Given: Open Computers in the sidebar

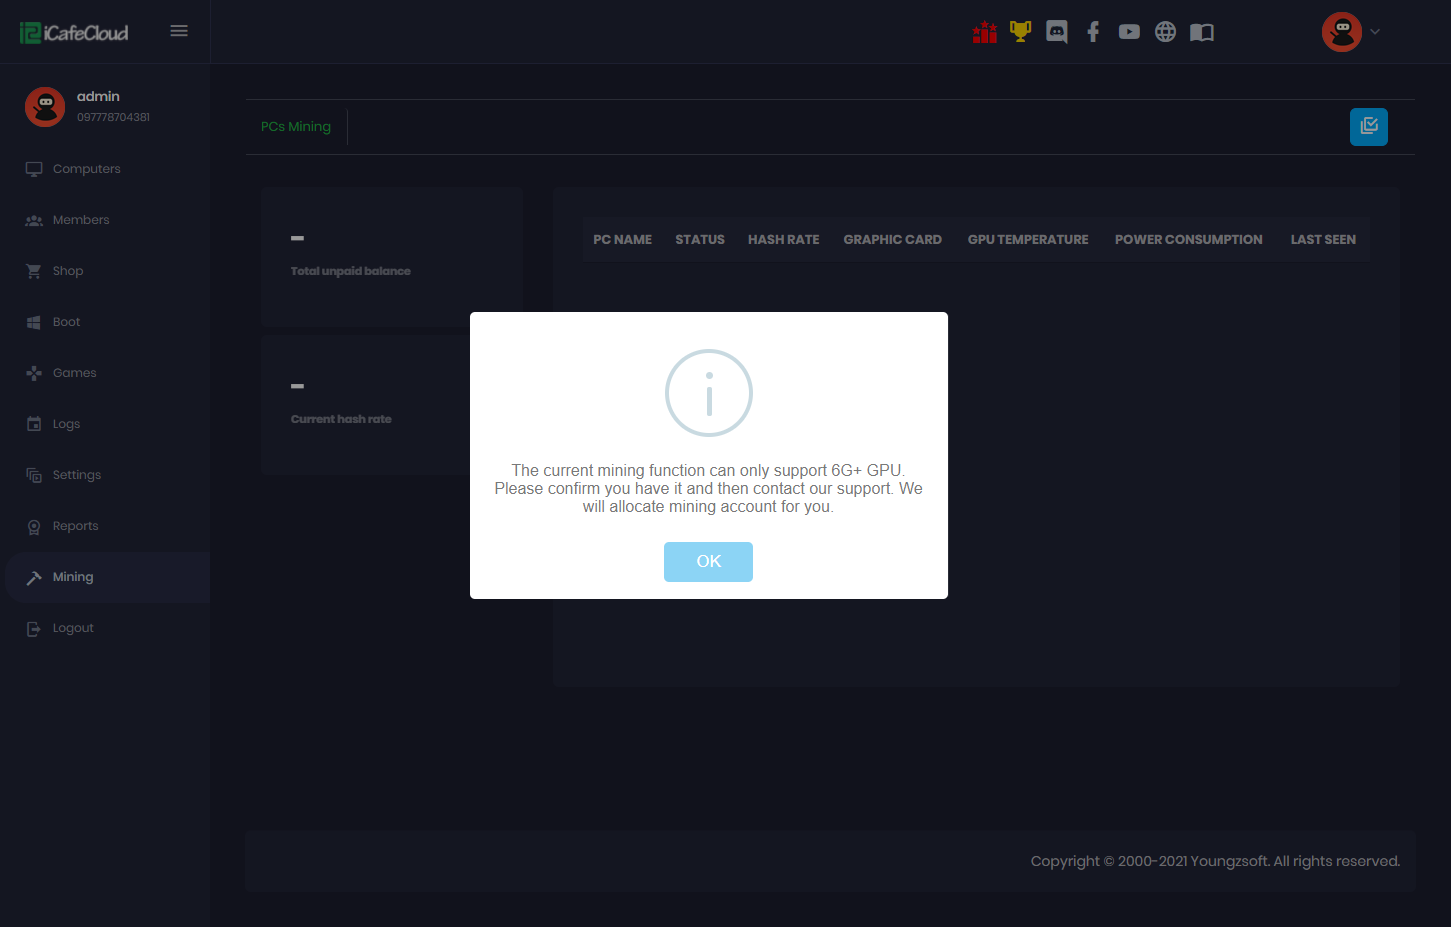Looking at the screenshot, I should (x=86, y=169).
